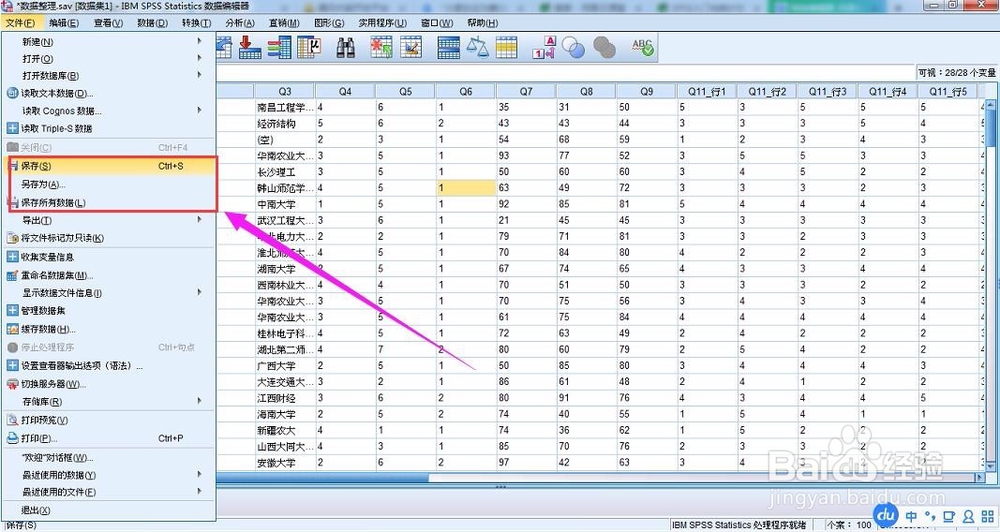
Task: Choose 保存所有数据(L) menu entry
Action: 110,203
